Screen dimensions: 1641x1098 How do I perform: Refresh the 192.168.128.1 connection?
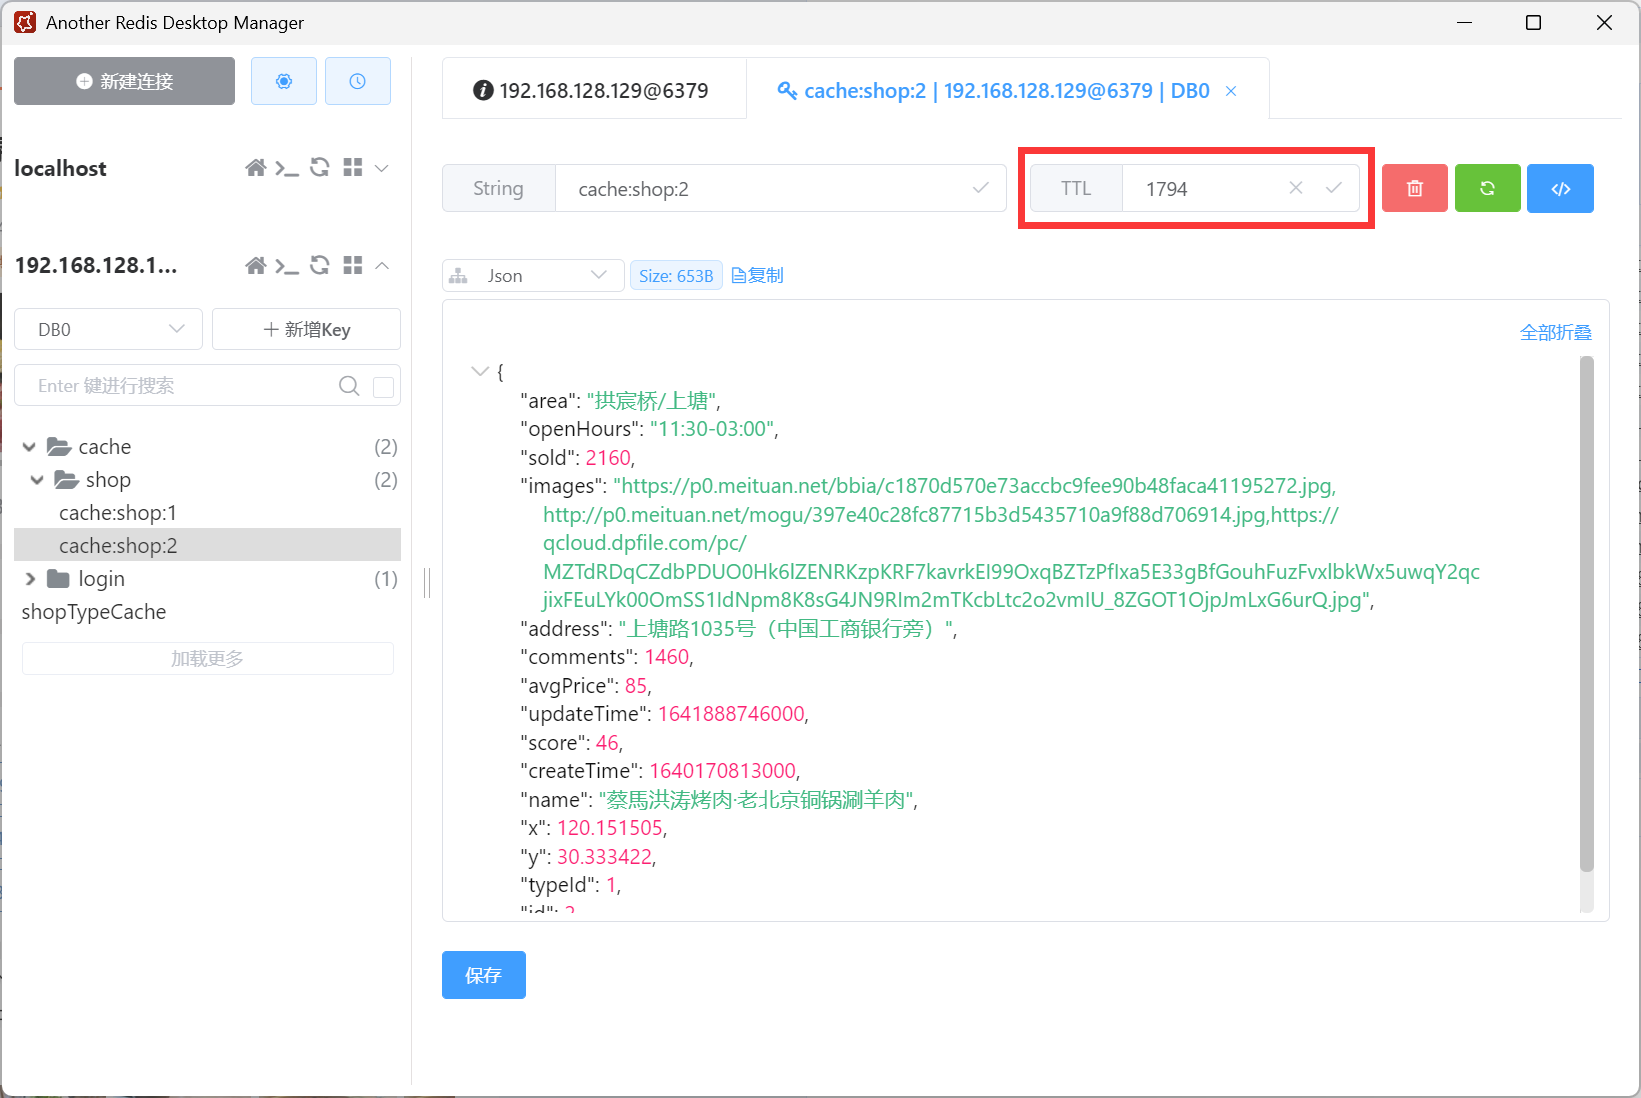[320, 265]
